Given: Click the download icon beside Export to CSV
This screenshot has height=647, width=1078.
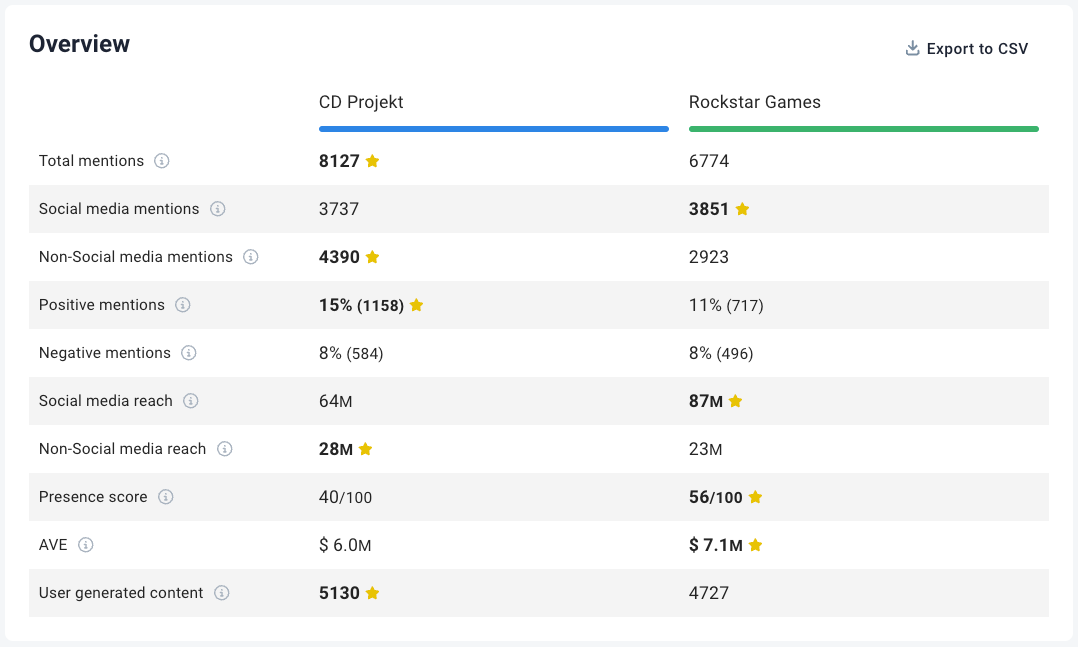Looking at the screenshot, I should 912,48.
